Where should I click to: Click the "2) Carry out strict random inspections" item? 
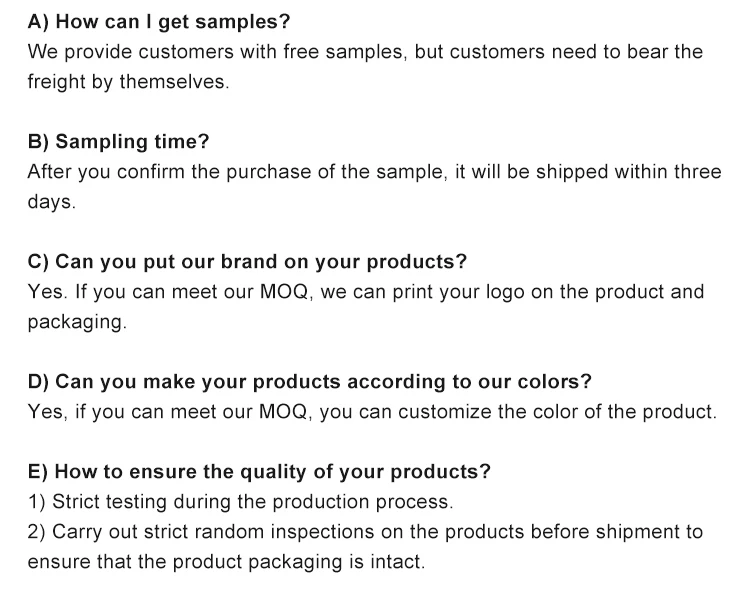coord(365,532)
